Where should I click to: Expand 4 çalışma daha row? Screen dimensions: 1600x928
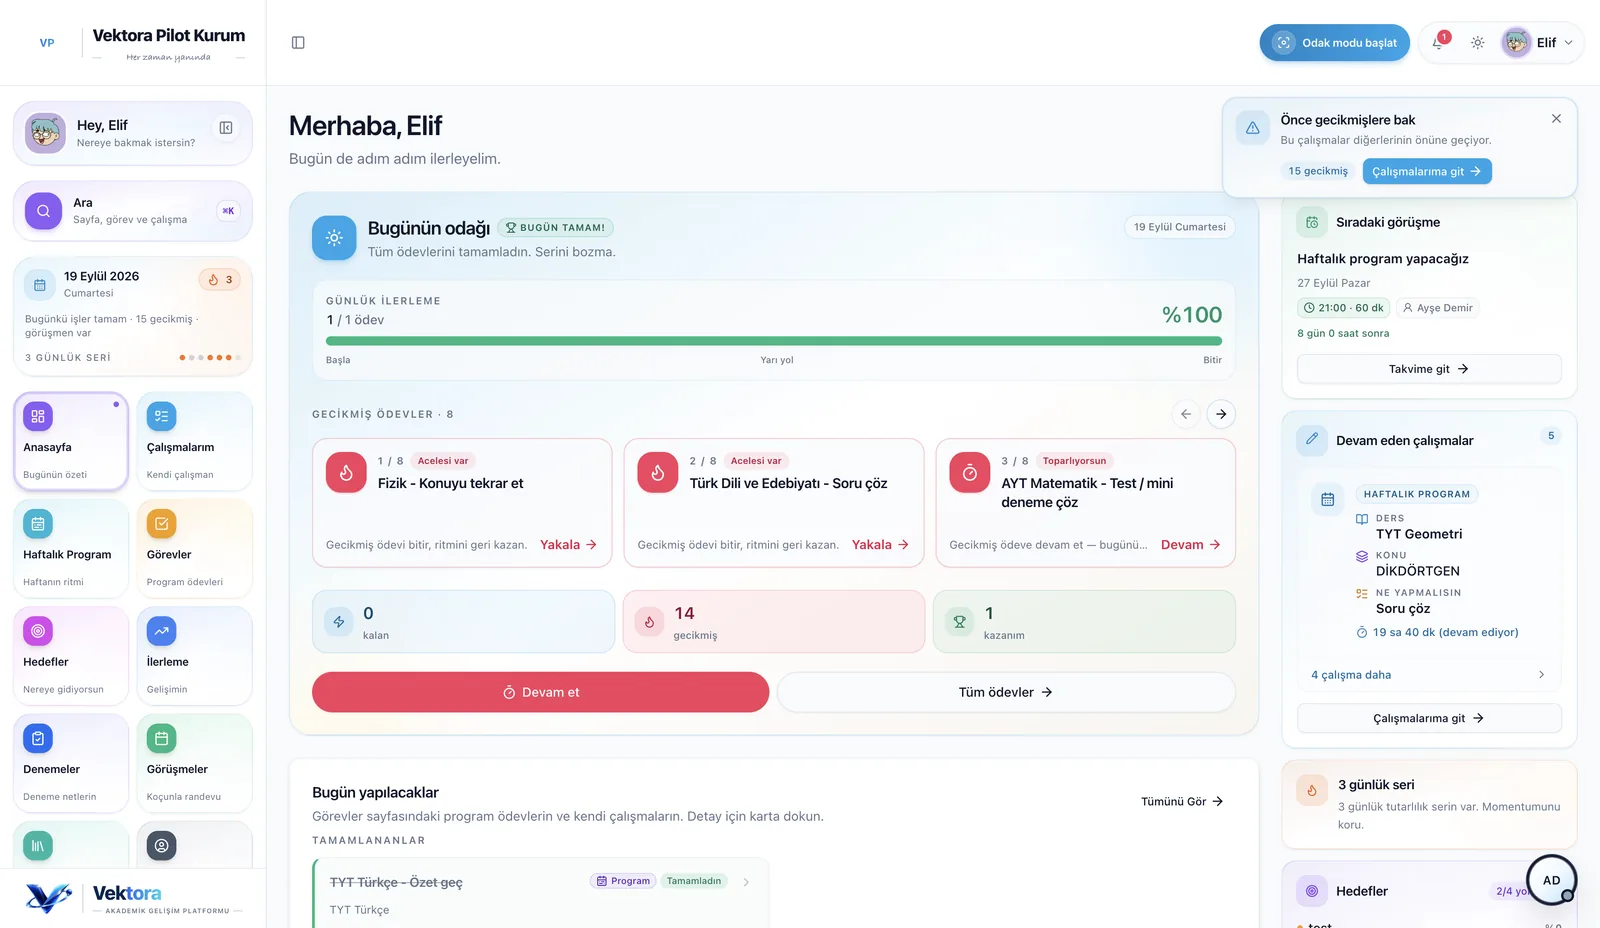point(1428,675)
